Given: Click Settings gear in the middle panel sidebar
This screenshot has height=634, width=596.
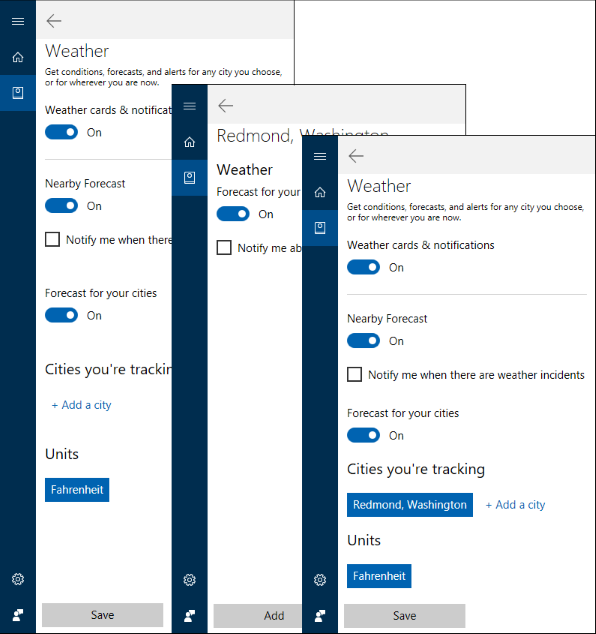Looking at the screenshot, I should (189, 580).
